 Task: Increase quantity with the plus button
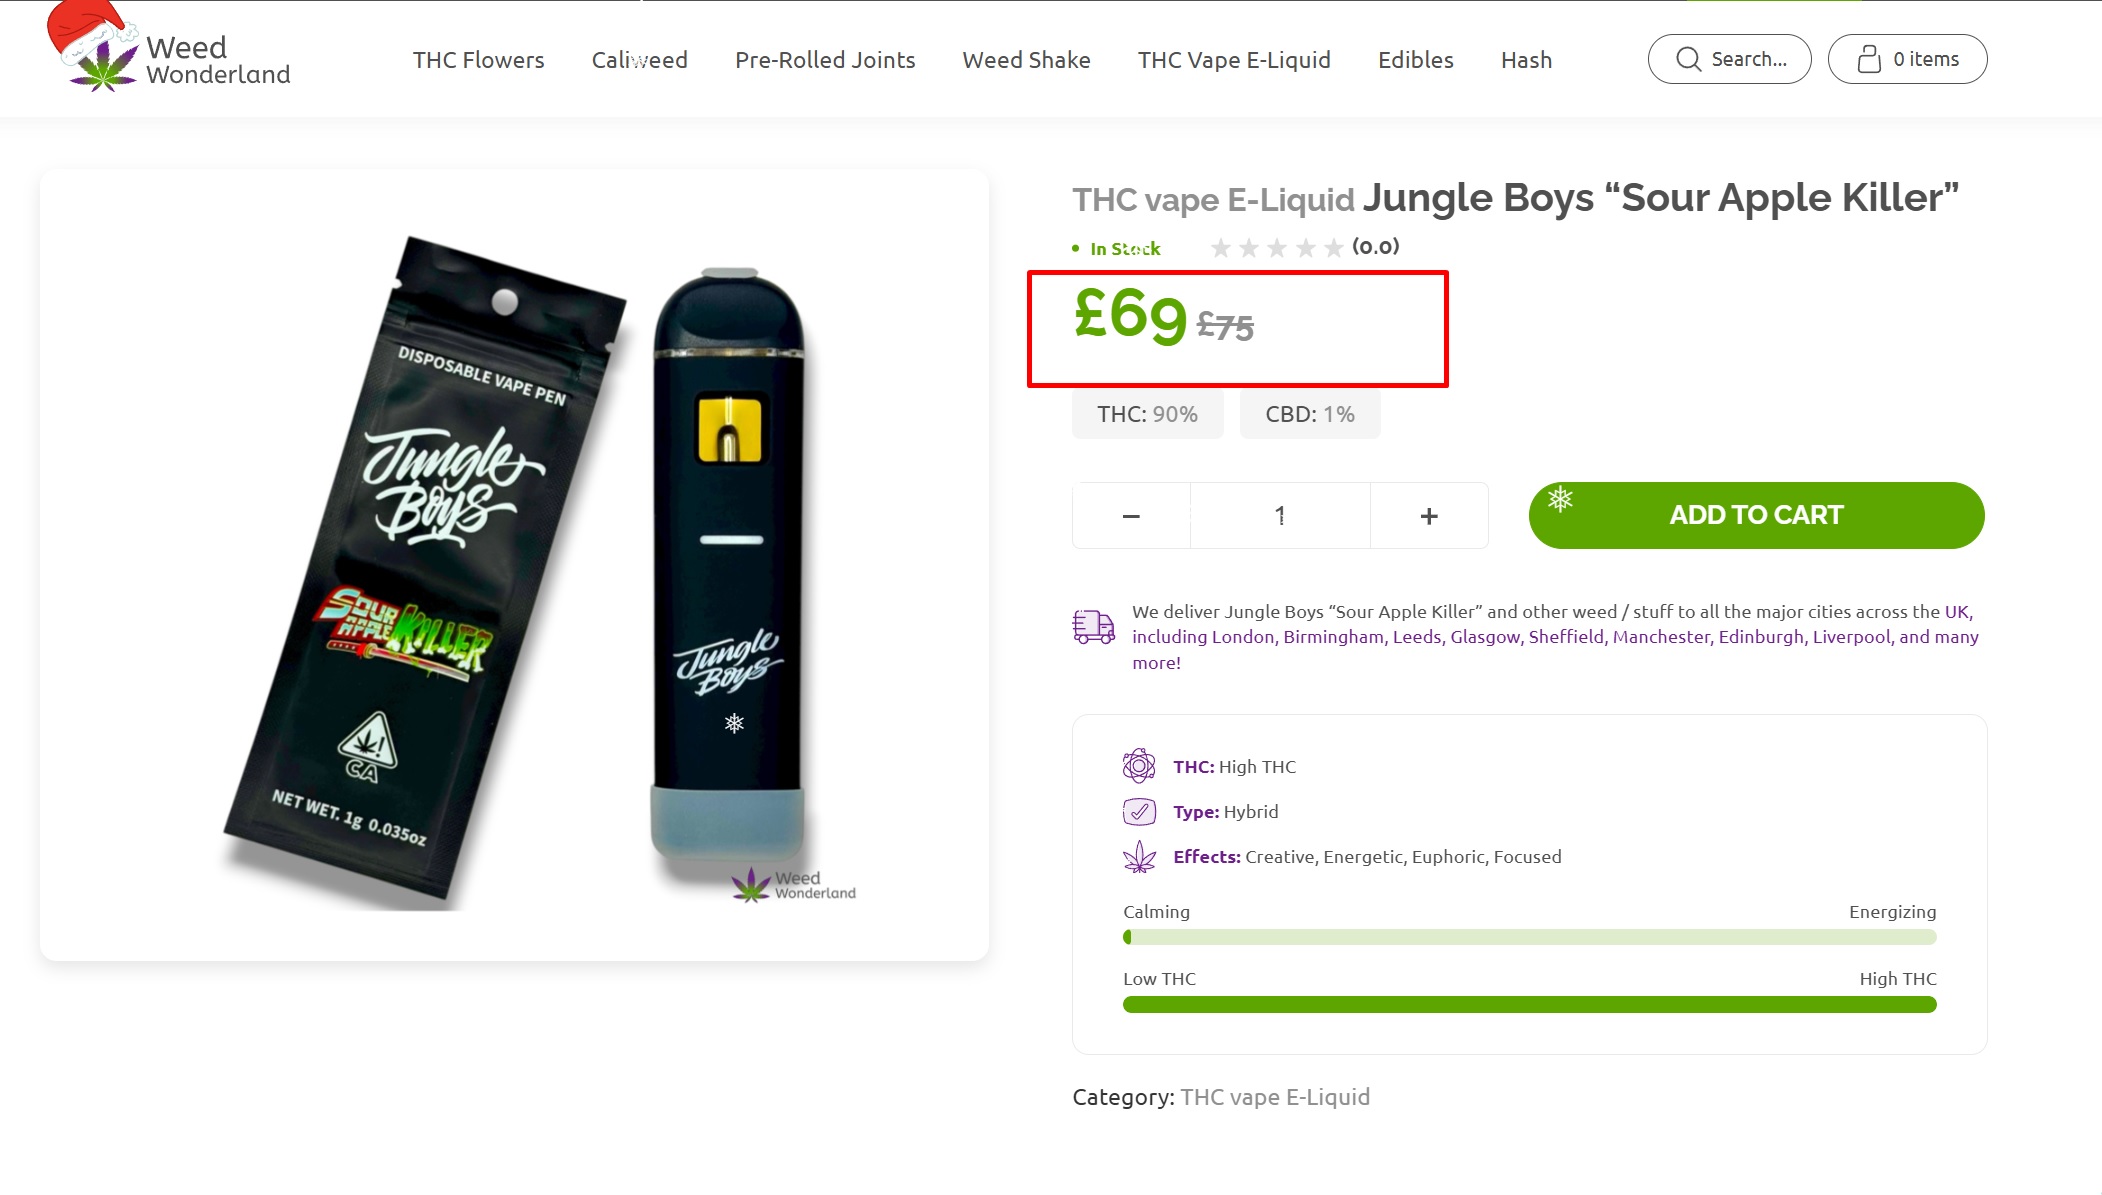click(x=1429, y=516)
